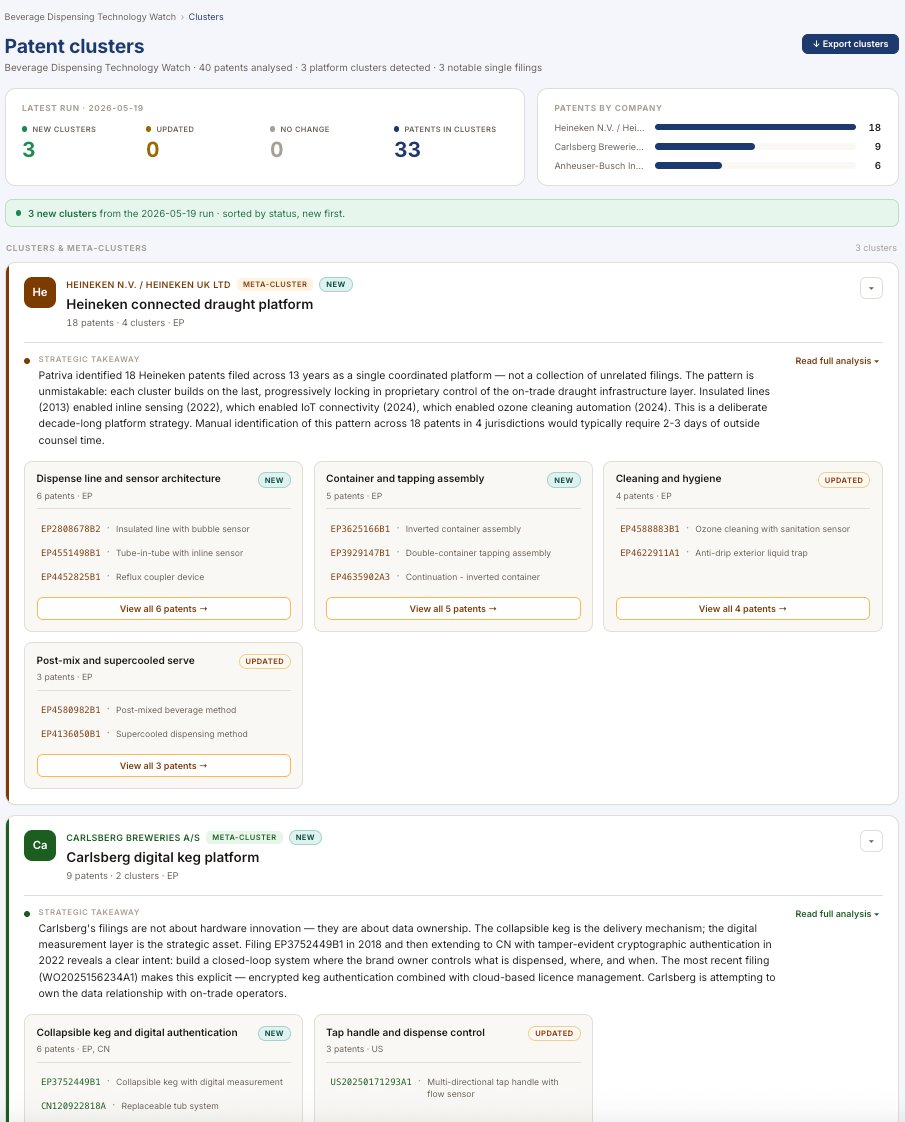This screenshot has height=1122, width=905.
Task: Open patent EP2808678B2
Action: (x=71, y=529)
